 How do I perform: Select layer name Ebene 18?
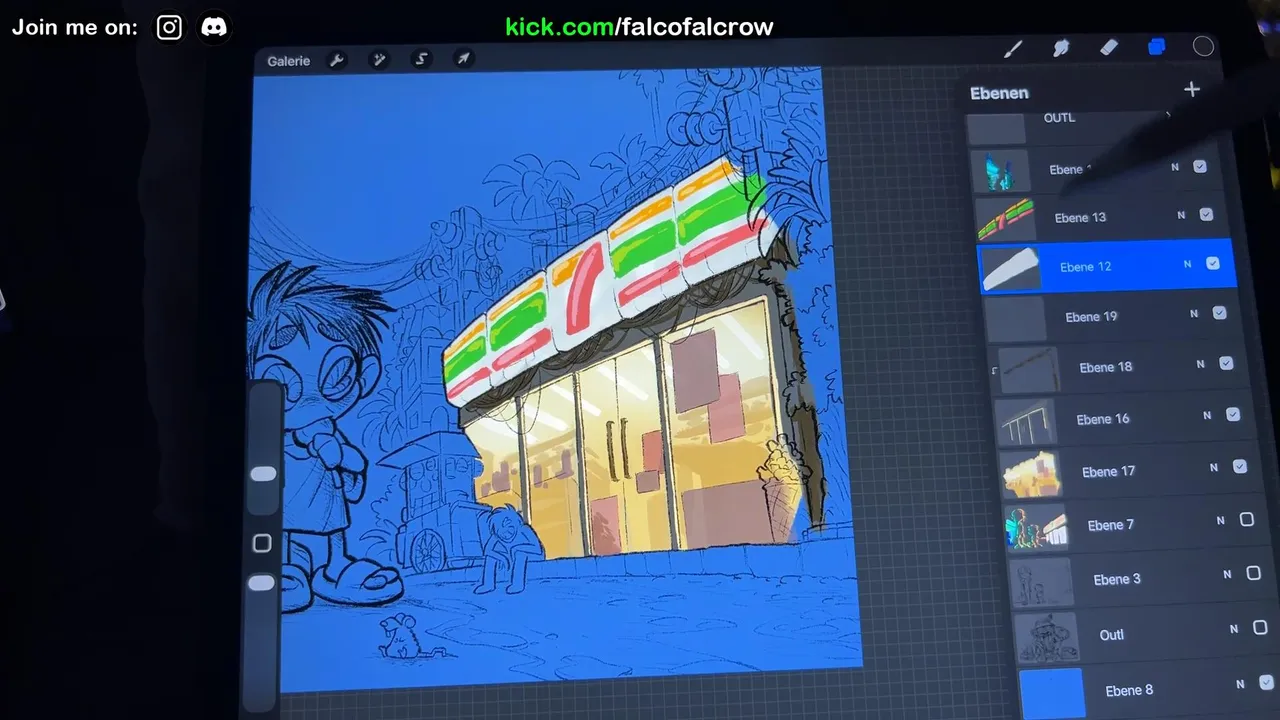click(1106, 367)
